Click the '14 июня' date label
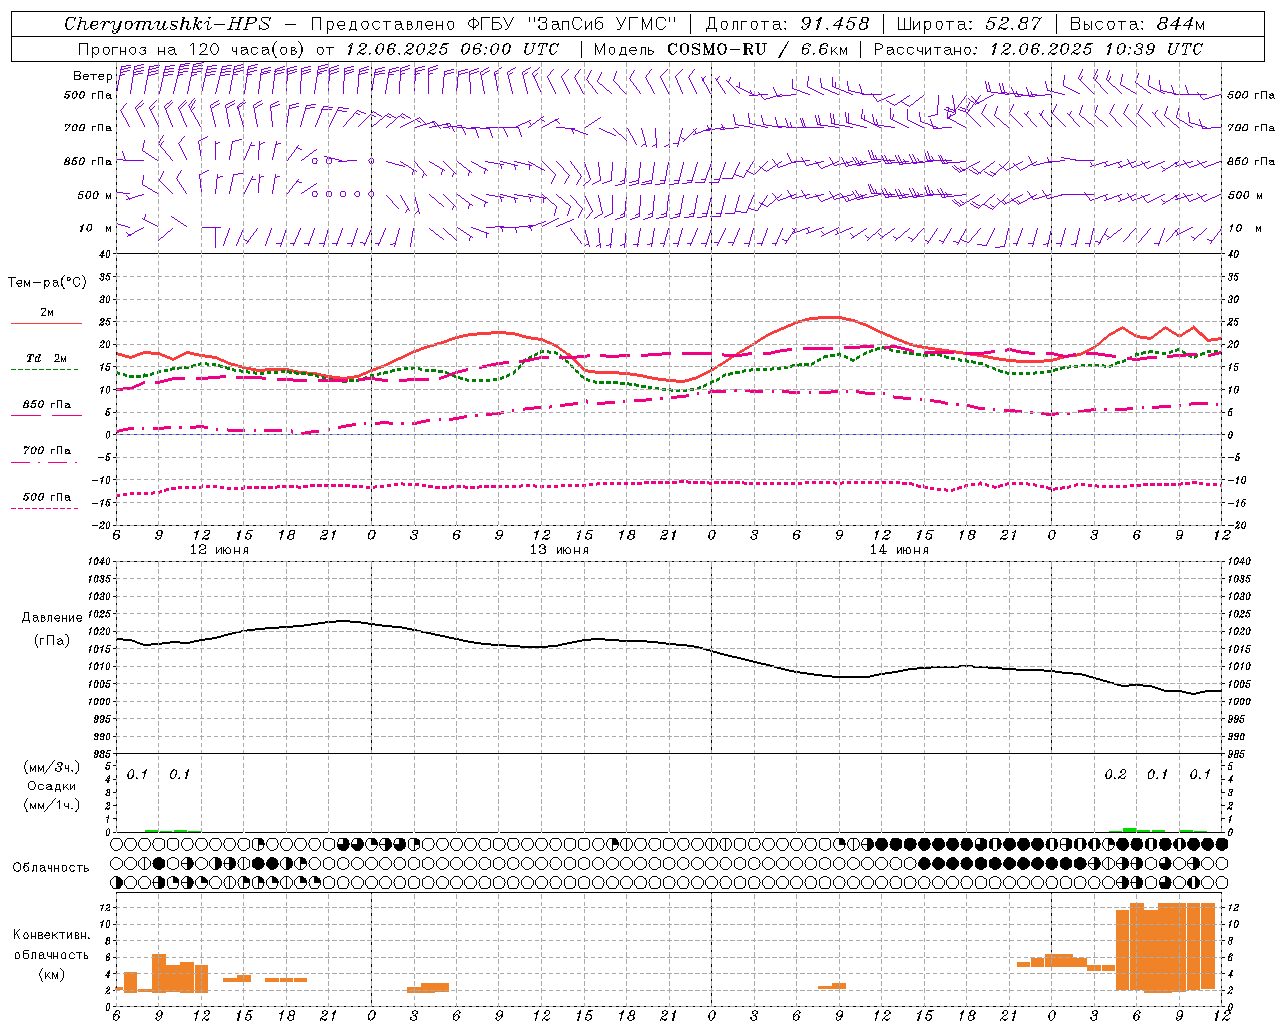 899,550
